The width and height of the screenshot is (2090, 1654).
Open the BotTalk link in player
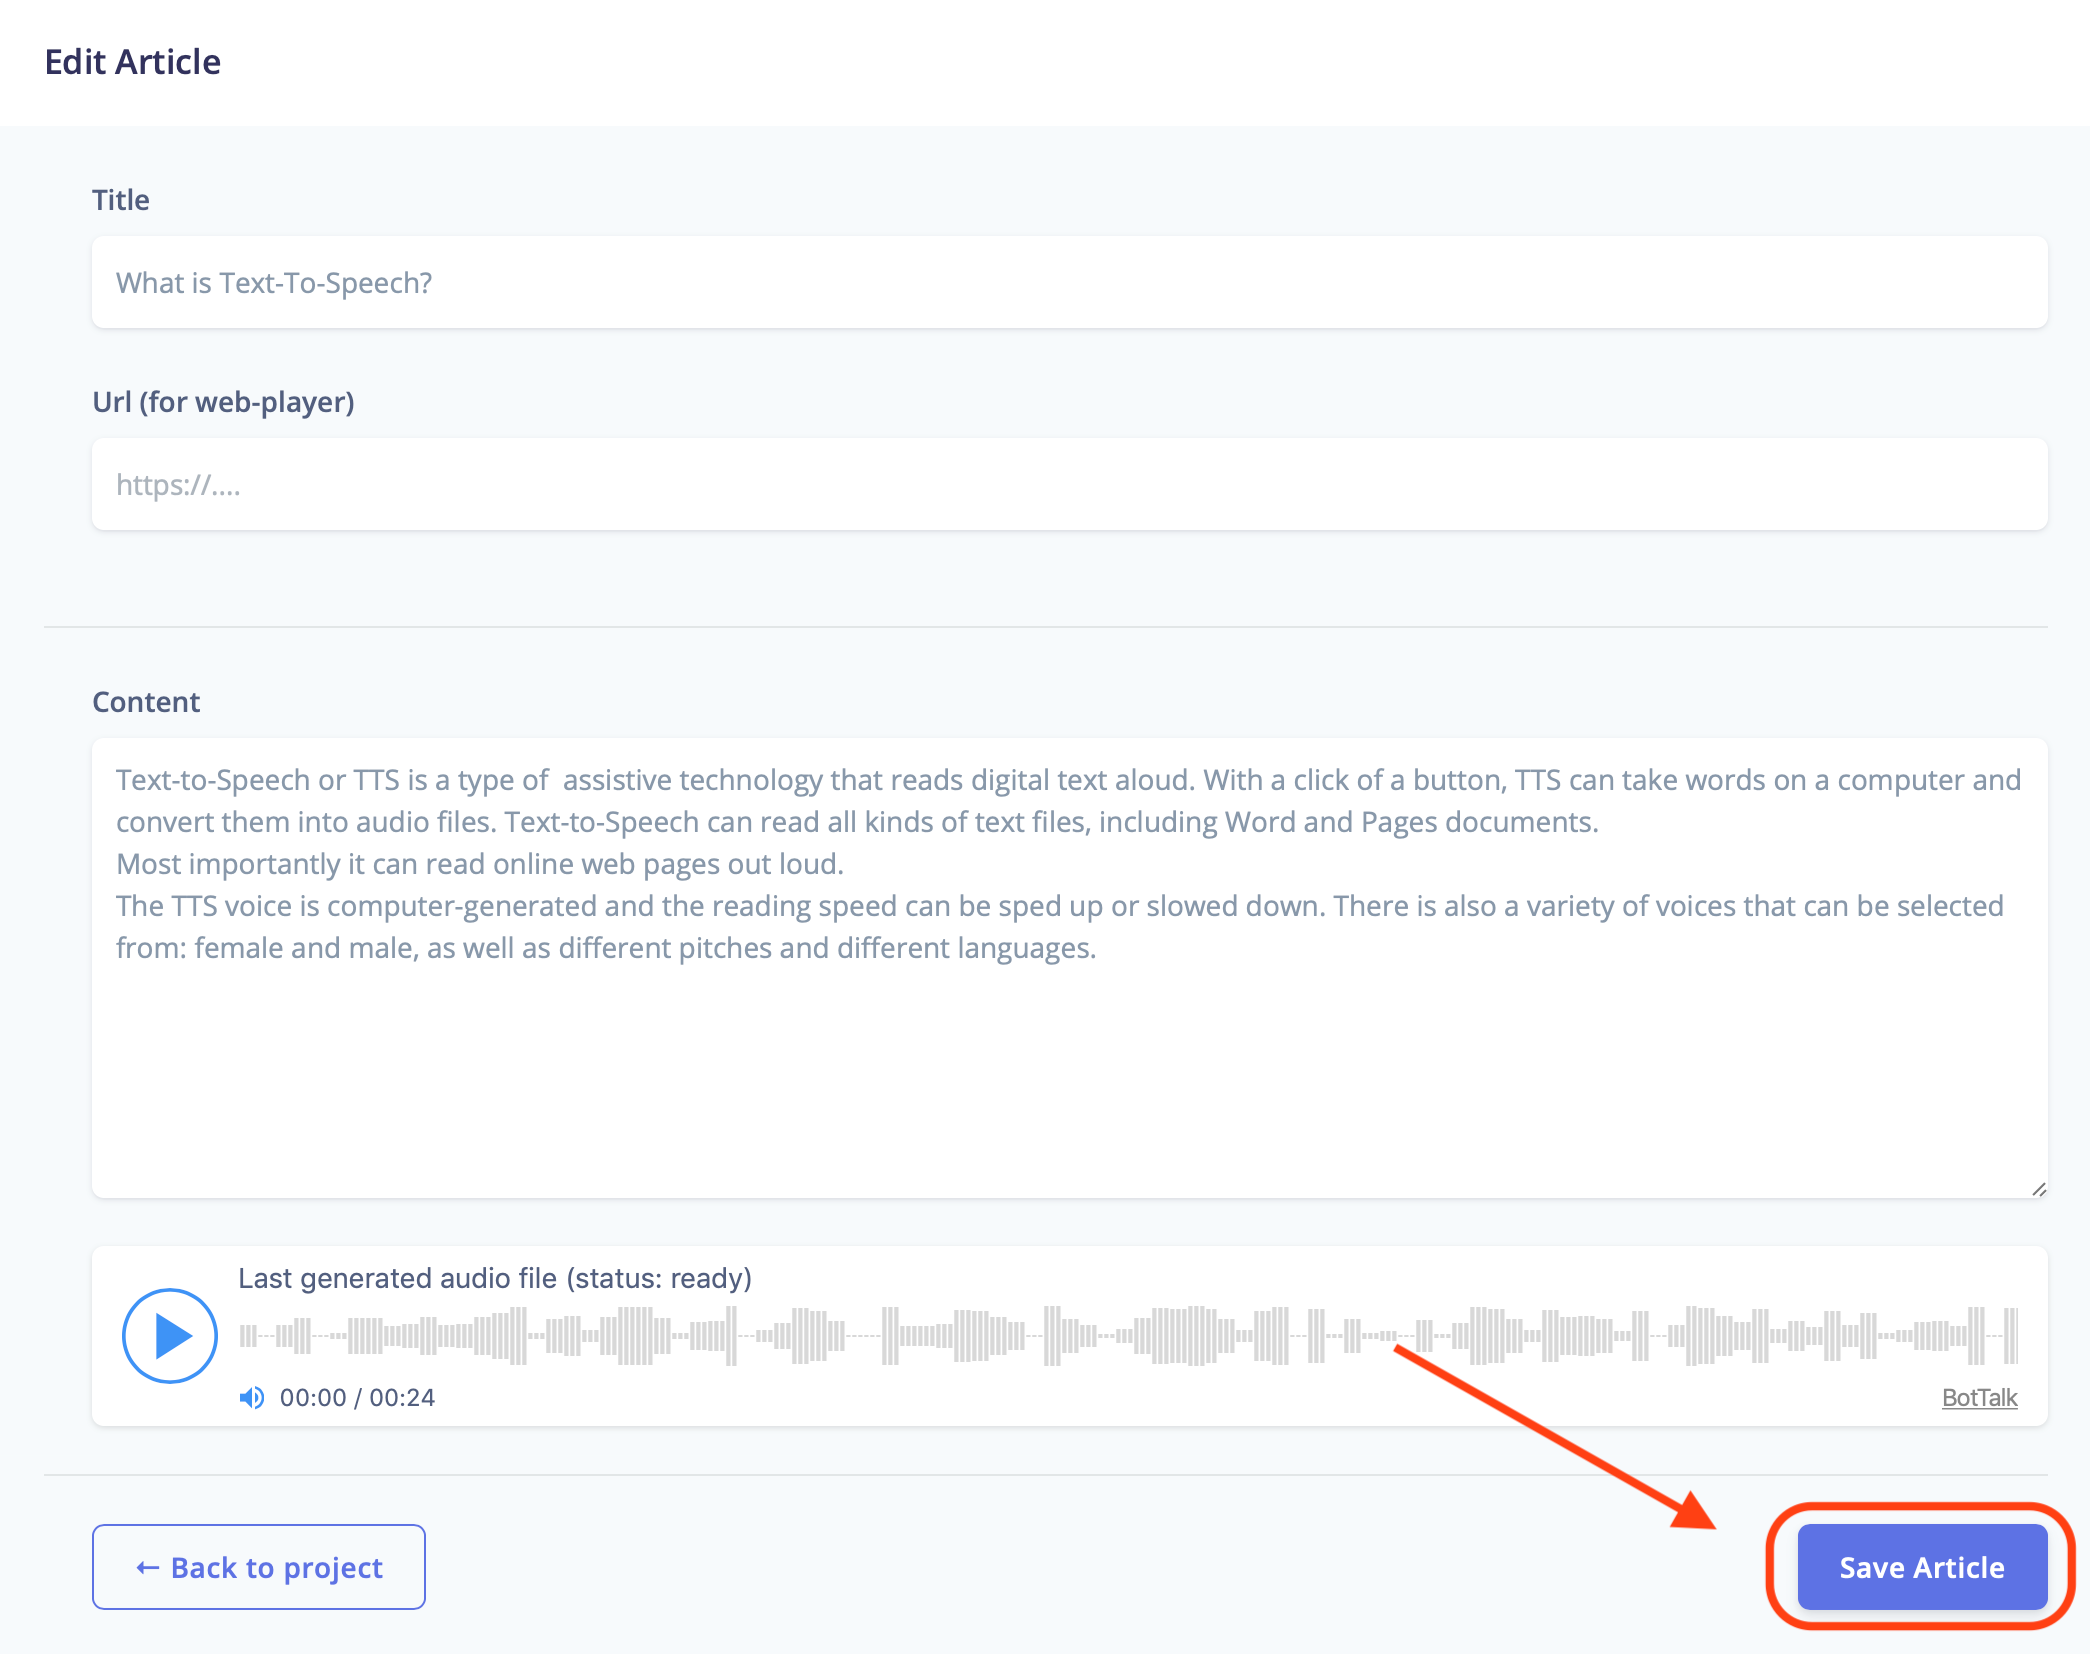(x=1979, y=1397)
